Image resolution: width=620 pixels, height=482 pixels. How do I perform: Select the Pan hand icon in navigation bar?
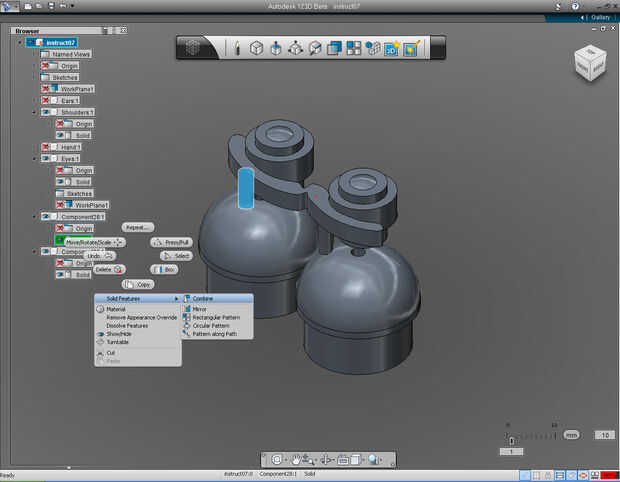click(297, 460)
